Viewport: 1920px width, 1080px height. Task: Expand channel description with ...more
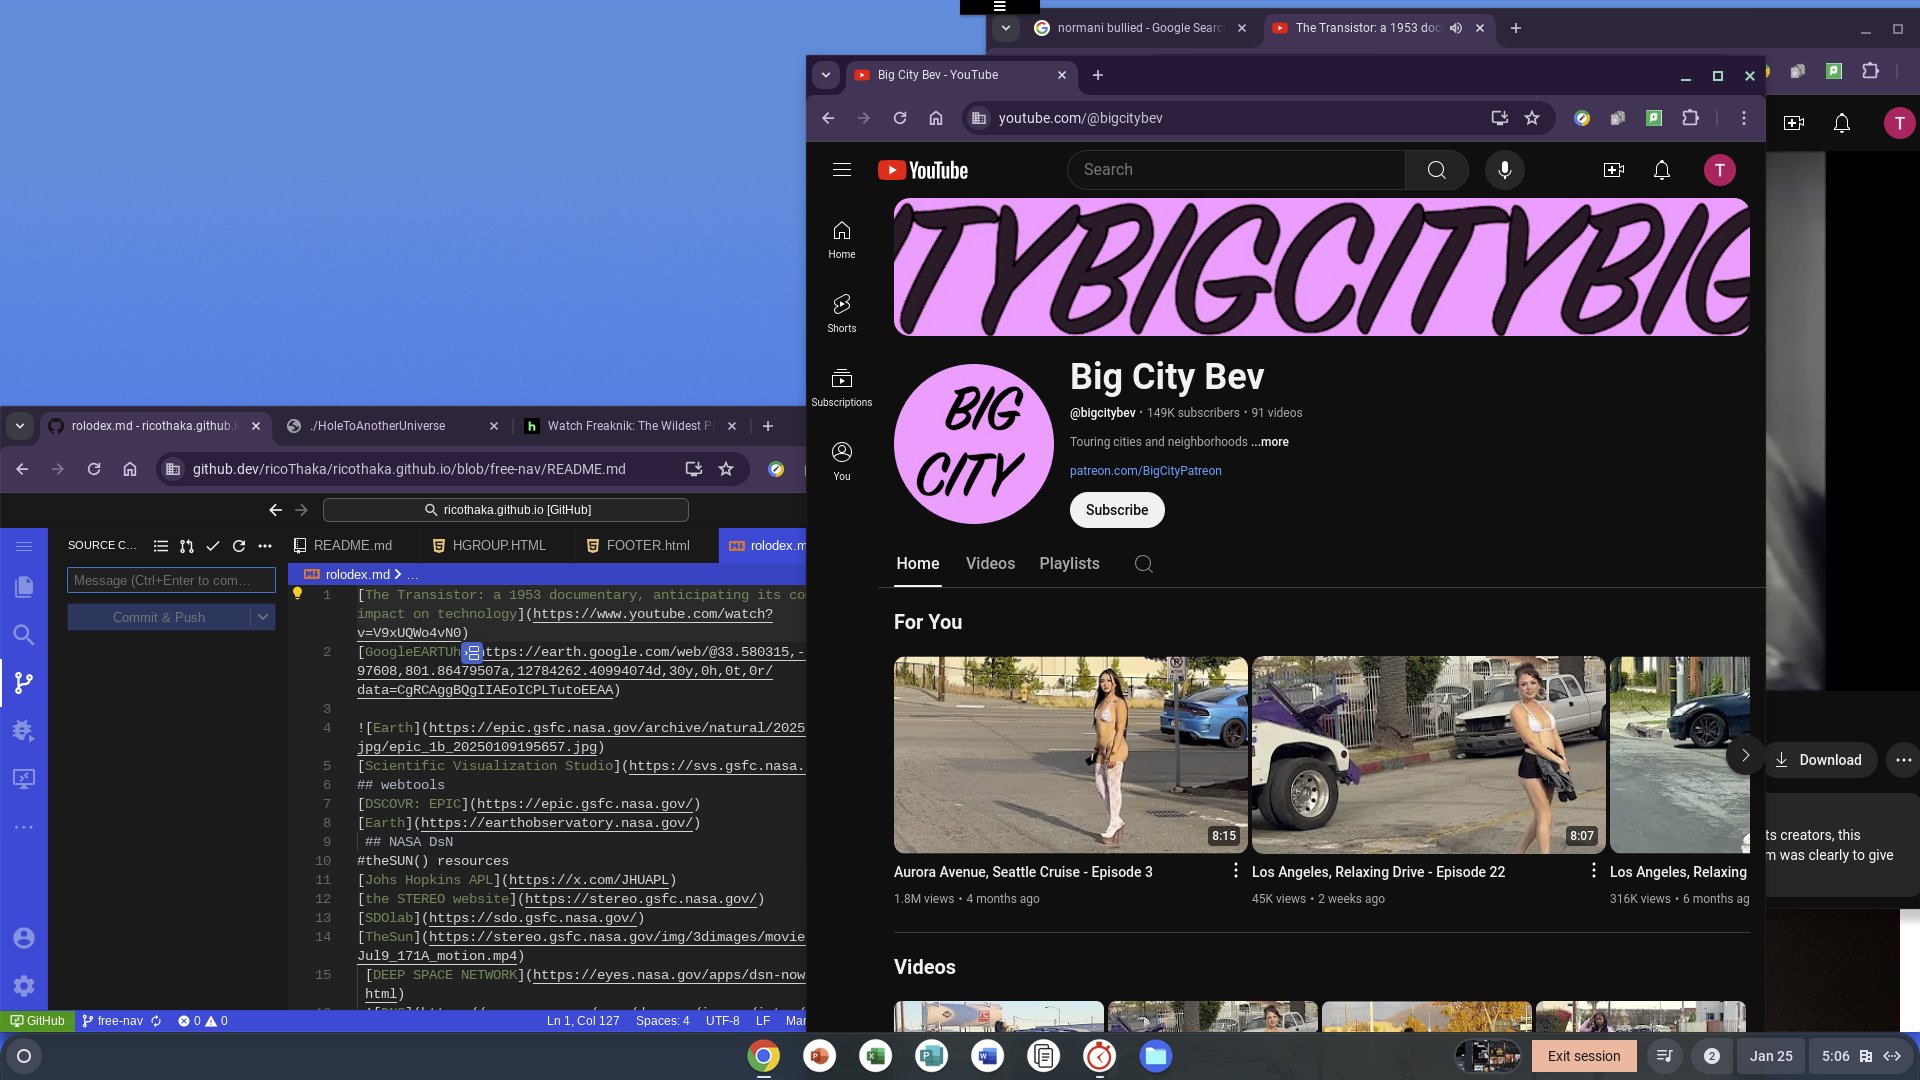tap(1270, 442)
